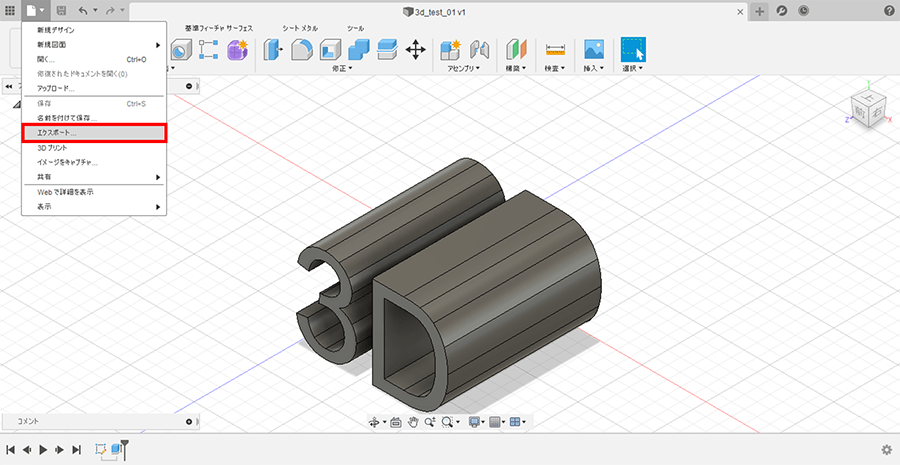Activate the Select tool icon
The height and width of the screenshot is (465, 900).
click(633, 49)
